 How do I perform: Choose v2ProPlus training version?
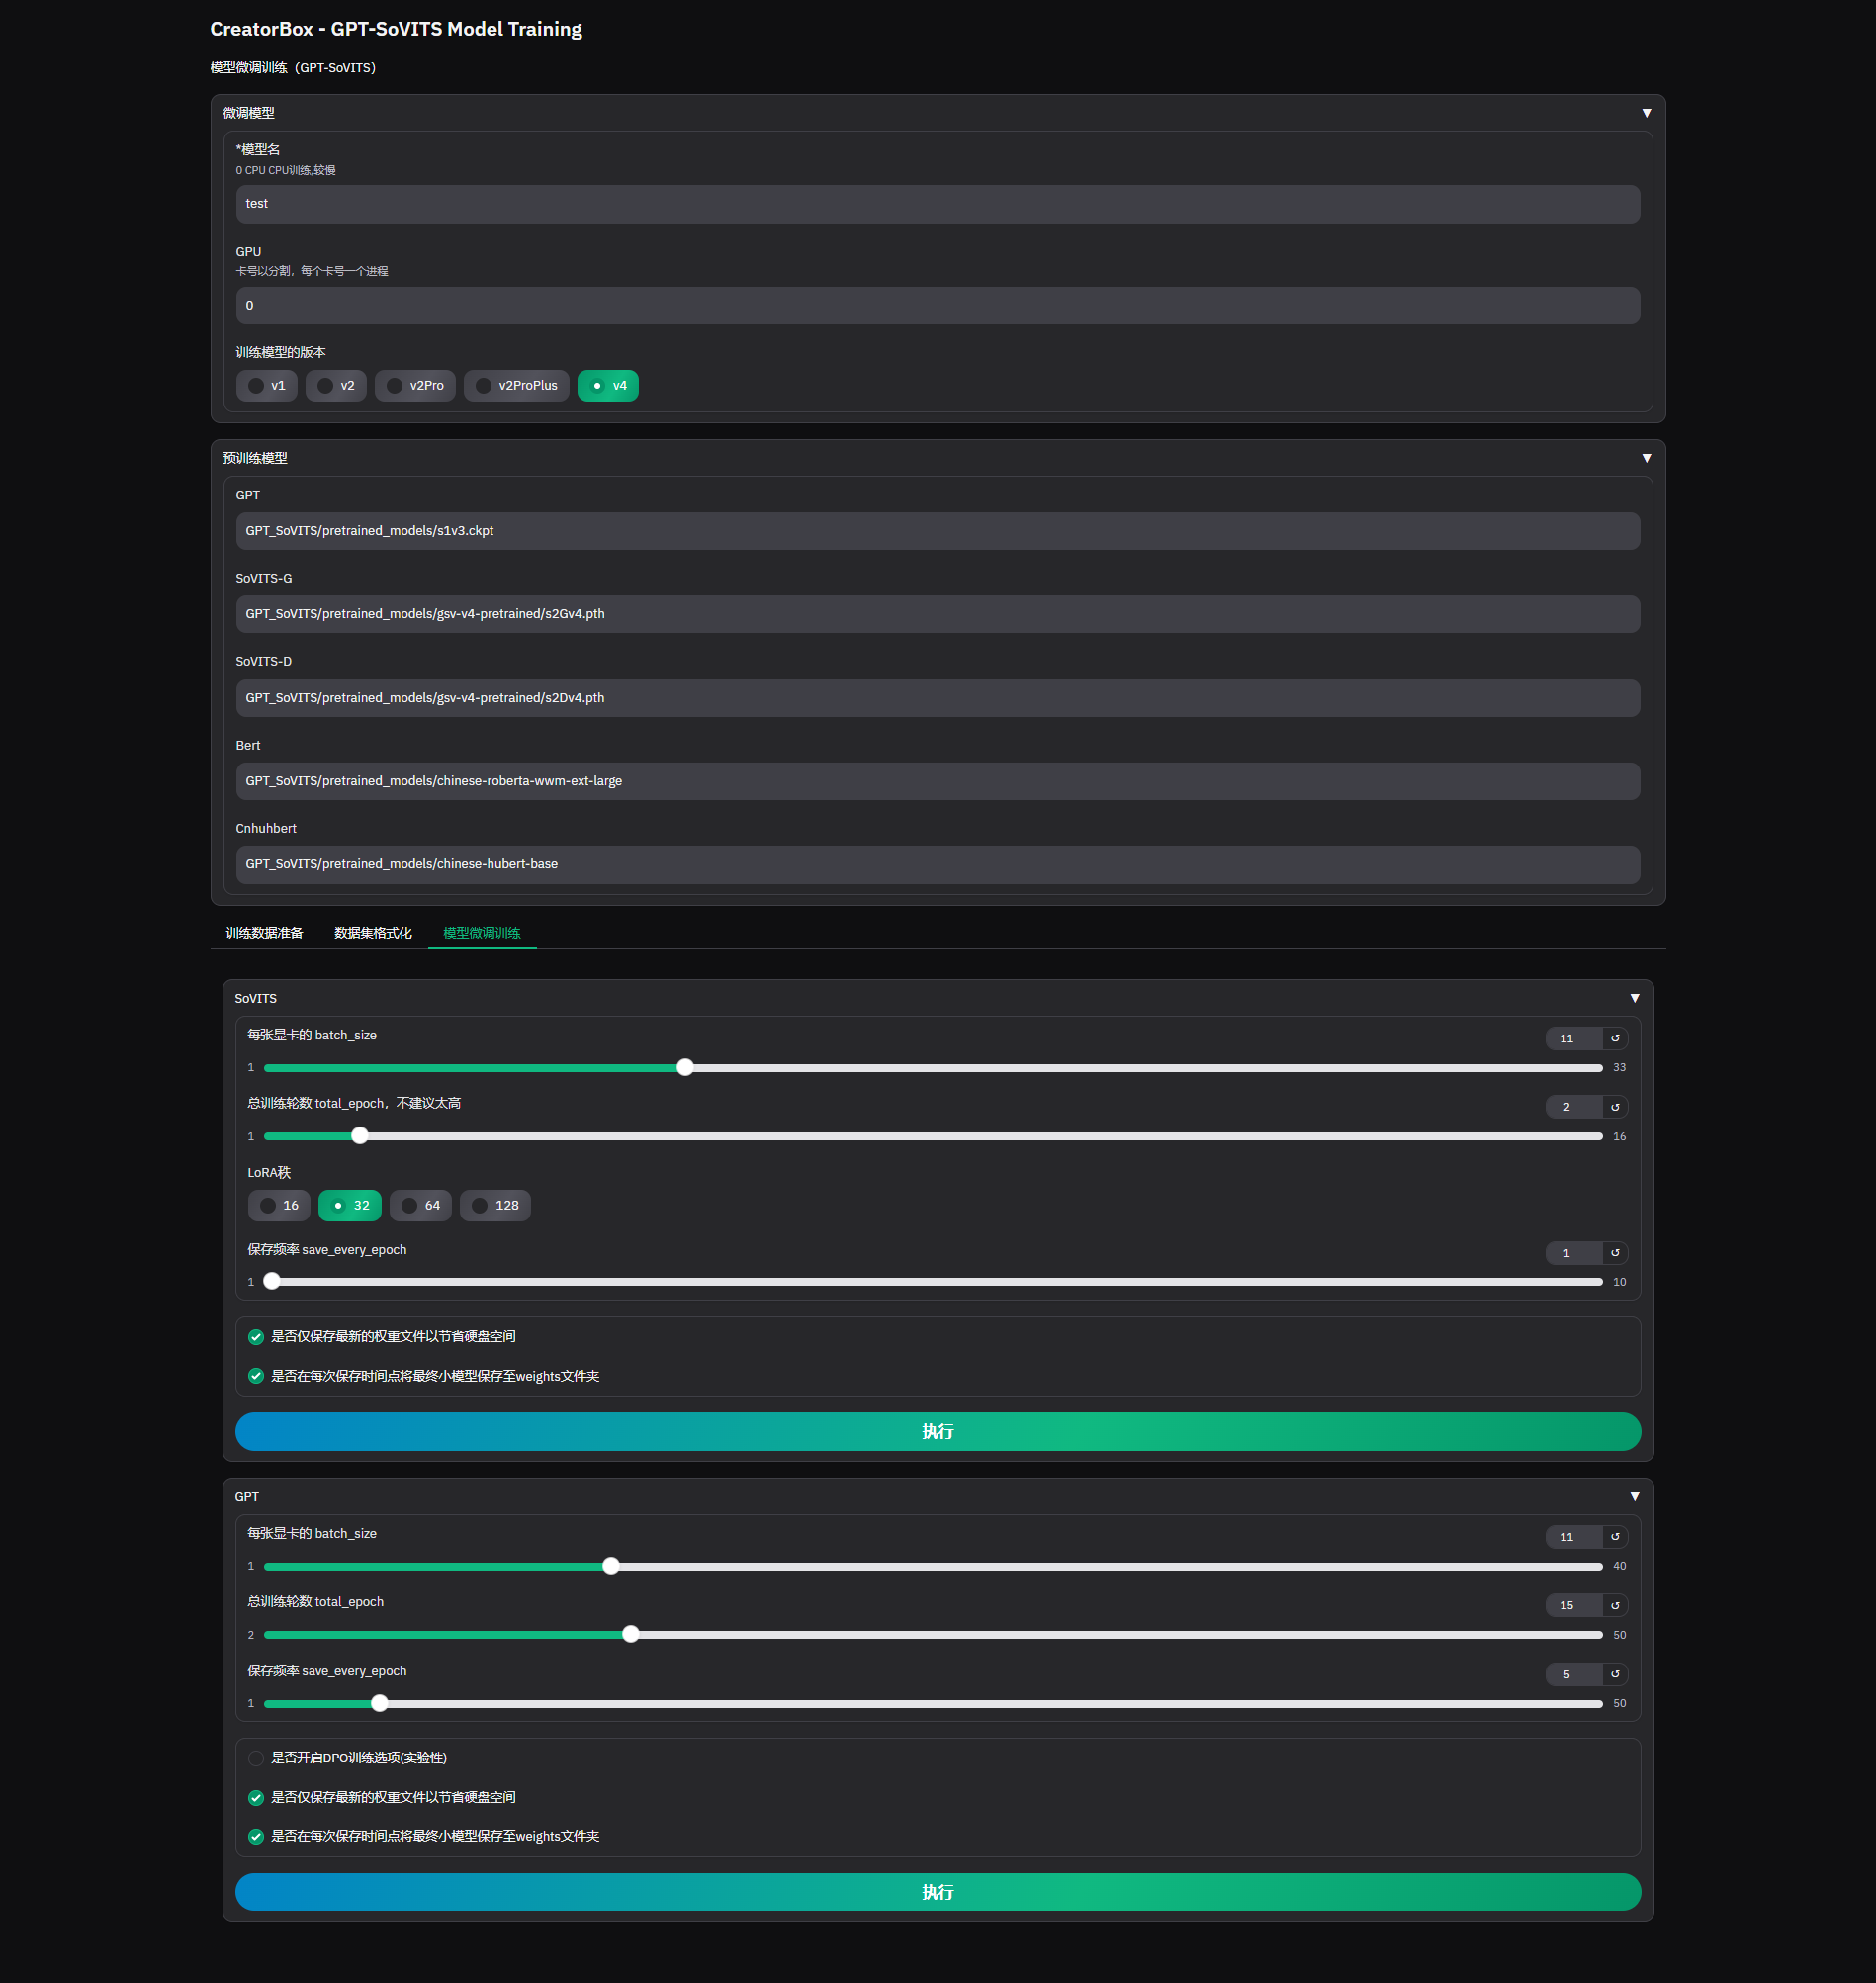point(517,385)
